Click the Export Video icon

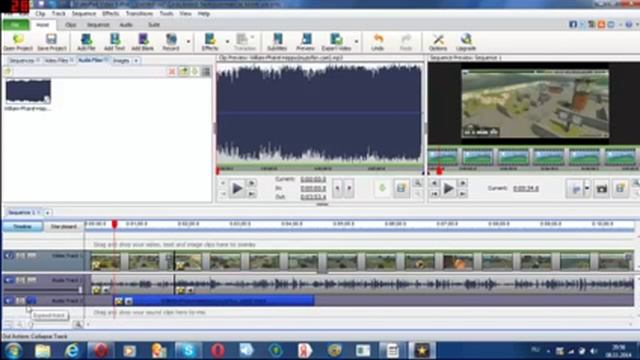point(336,42)
